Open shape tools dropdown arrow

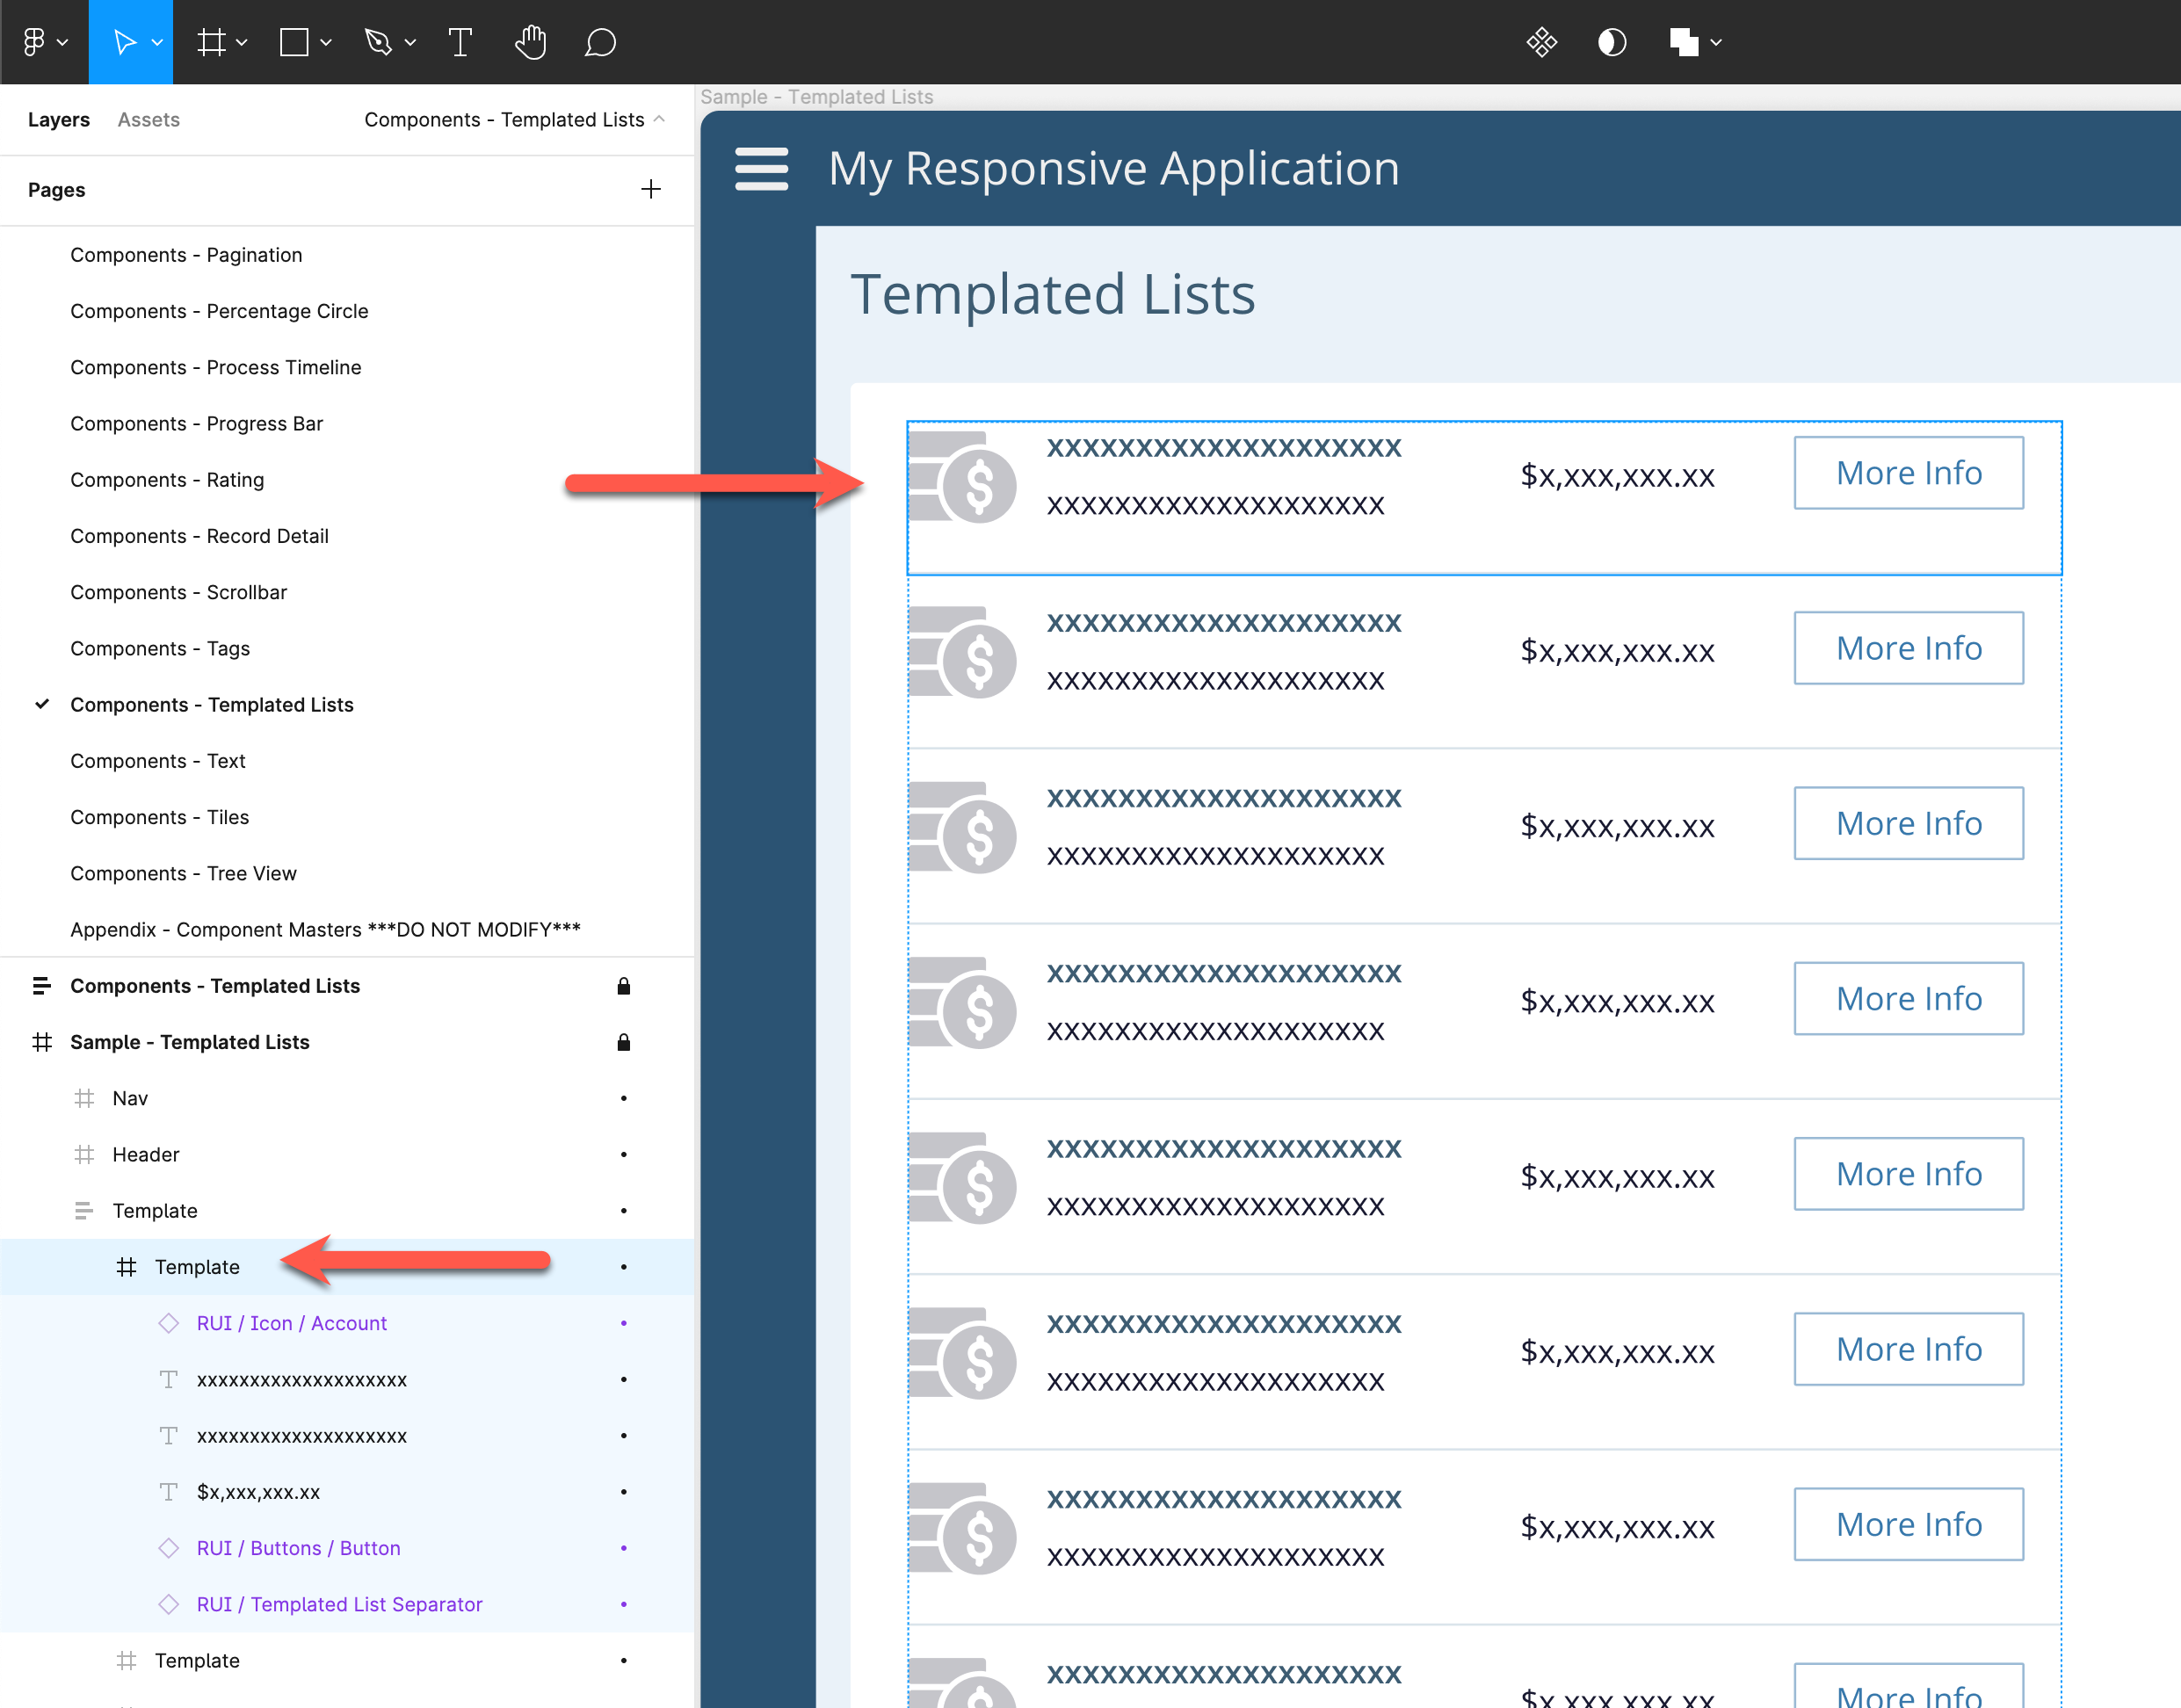[326, 42]
